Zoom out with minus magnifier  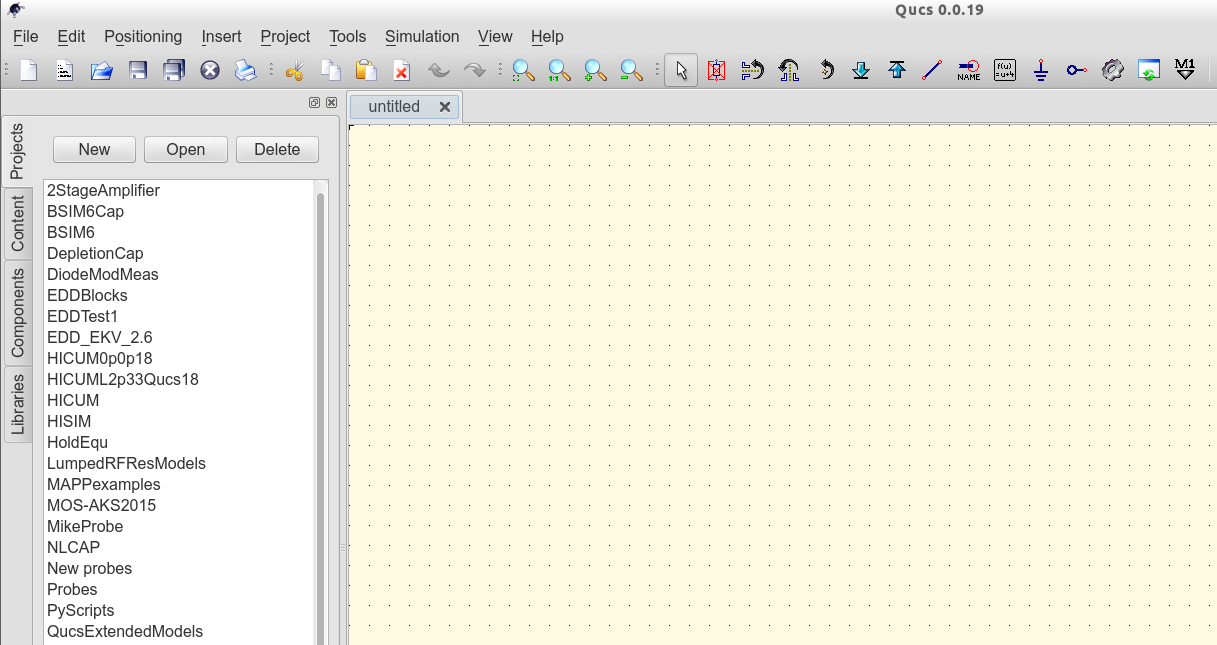point(630,70)
